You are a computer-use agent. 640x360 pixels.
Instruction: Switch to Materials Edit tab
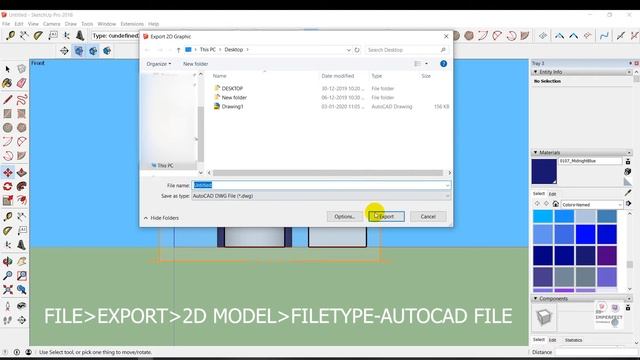(552, 194)
